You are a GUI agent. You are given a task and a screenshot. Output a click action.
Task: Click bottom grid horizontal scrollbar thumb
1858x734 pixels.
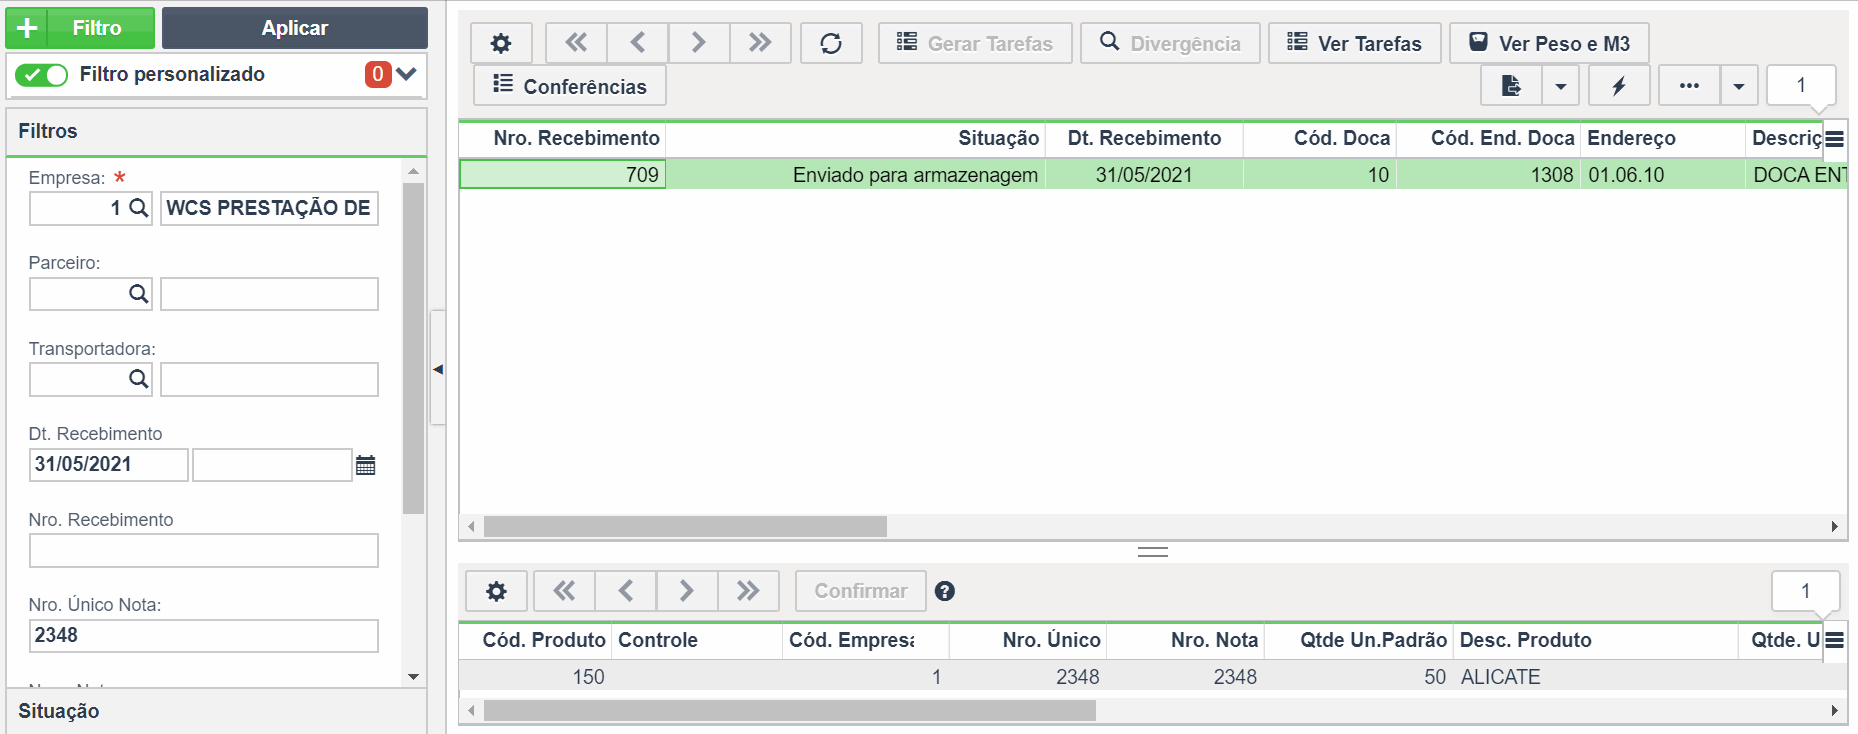pos(790,711)
